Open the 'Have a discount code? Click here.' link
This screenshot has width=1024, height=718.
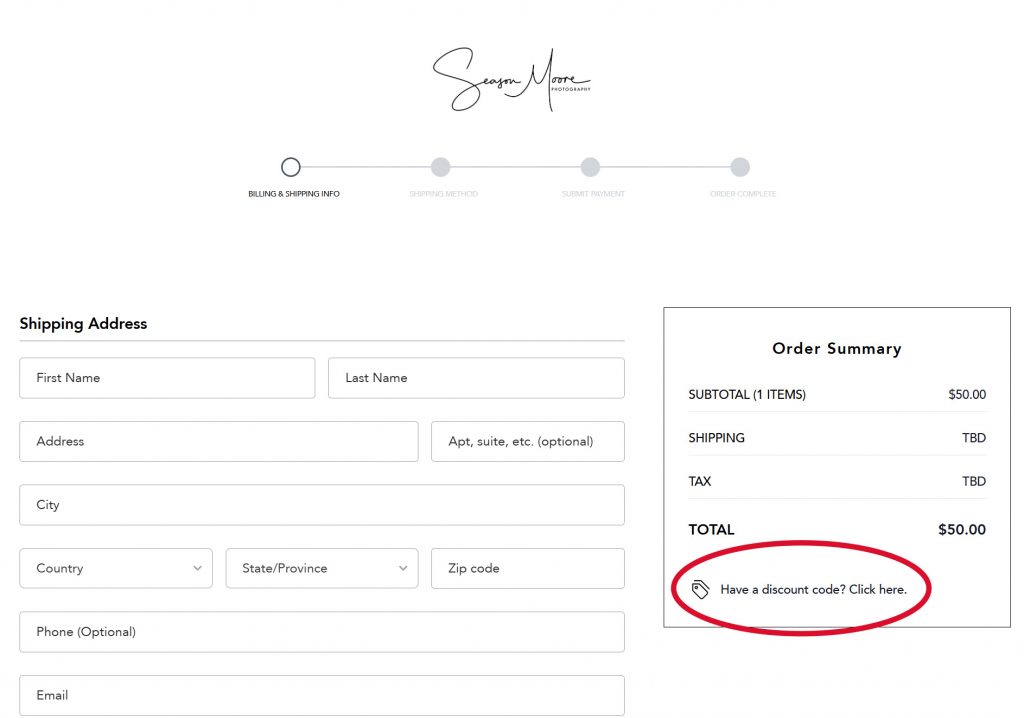click(813, 590)
